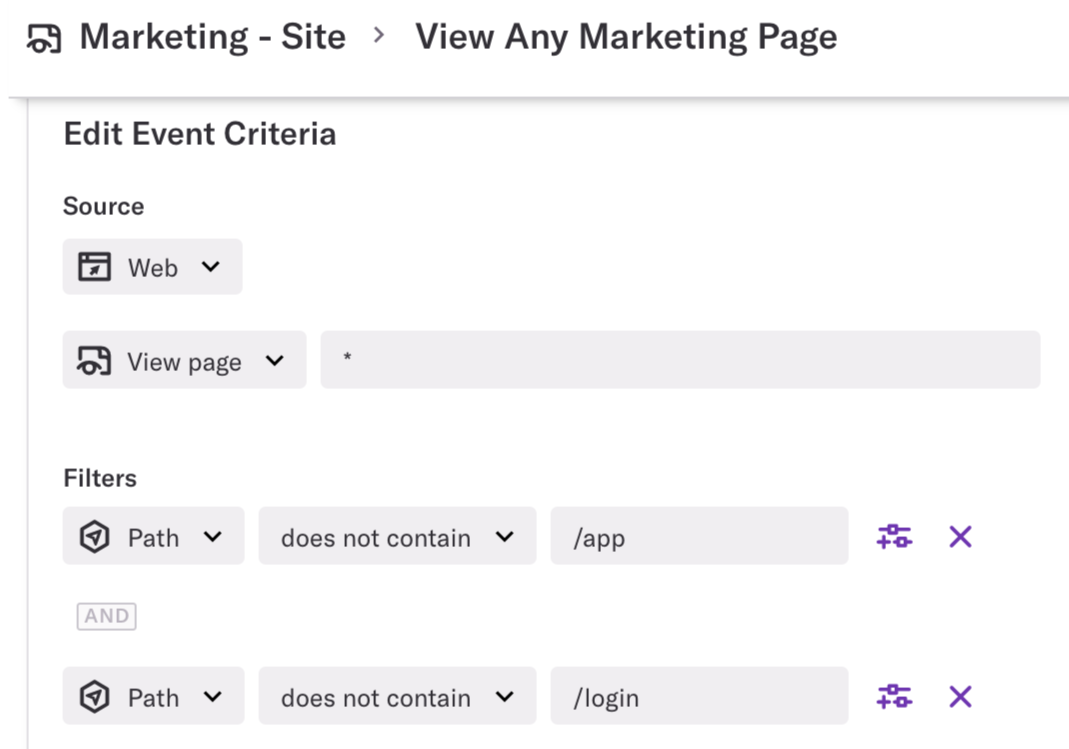The width and height of the screenshot is (1069, 749).
Task: Change 'does not contain' operator for /app
Action: click(397, 536)
